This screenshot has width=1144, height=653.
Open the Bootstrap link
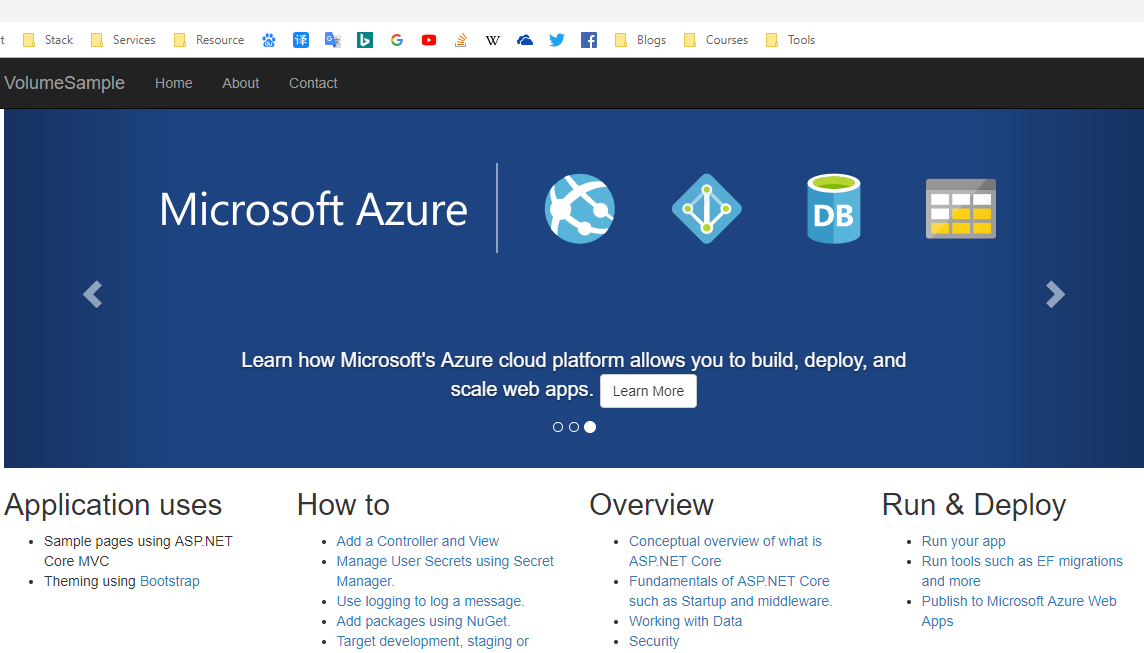tap(169, 581)
